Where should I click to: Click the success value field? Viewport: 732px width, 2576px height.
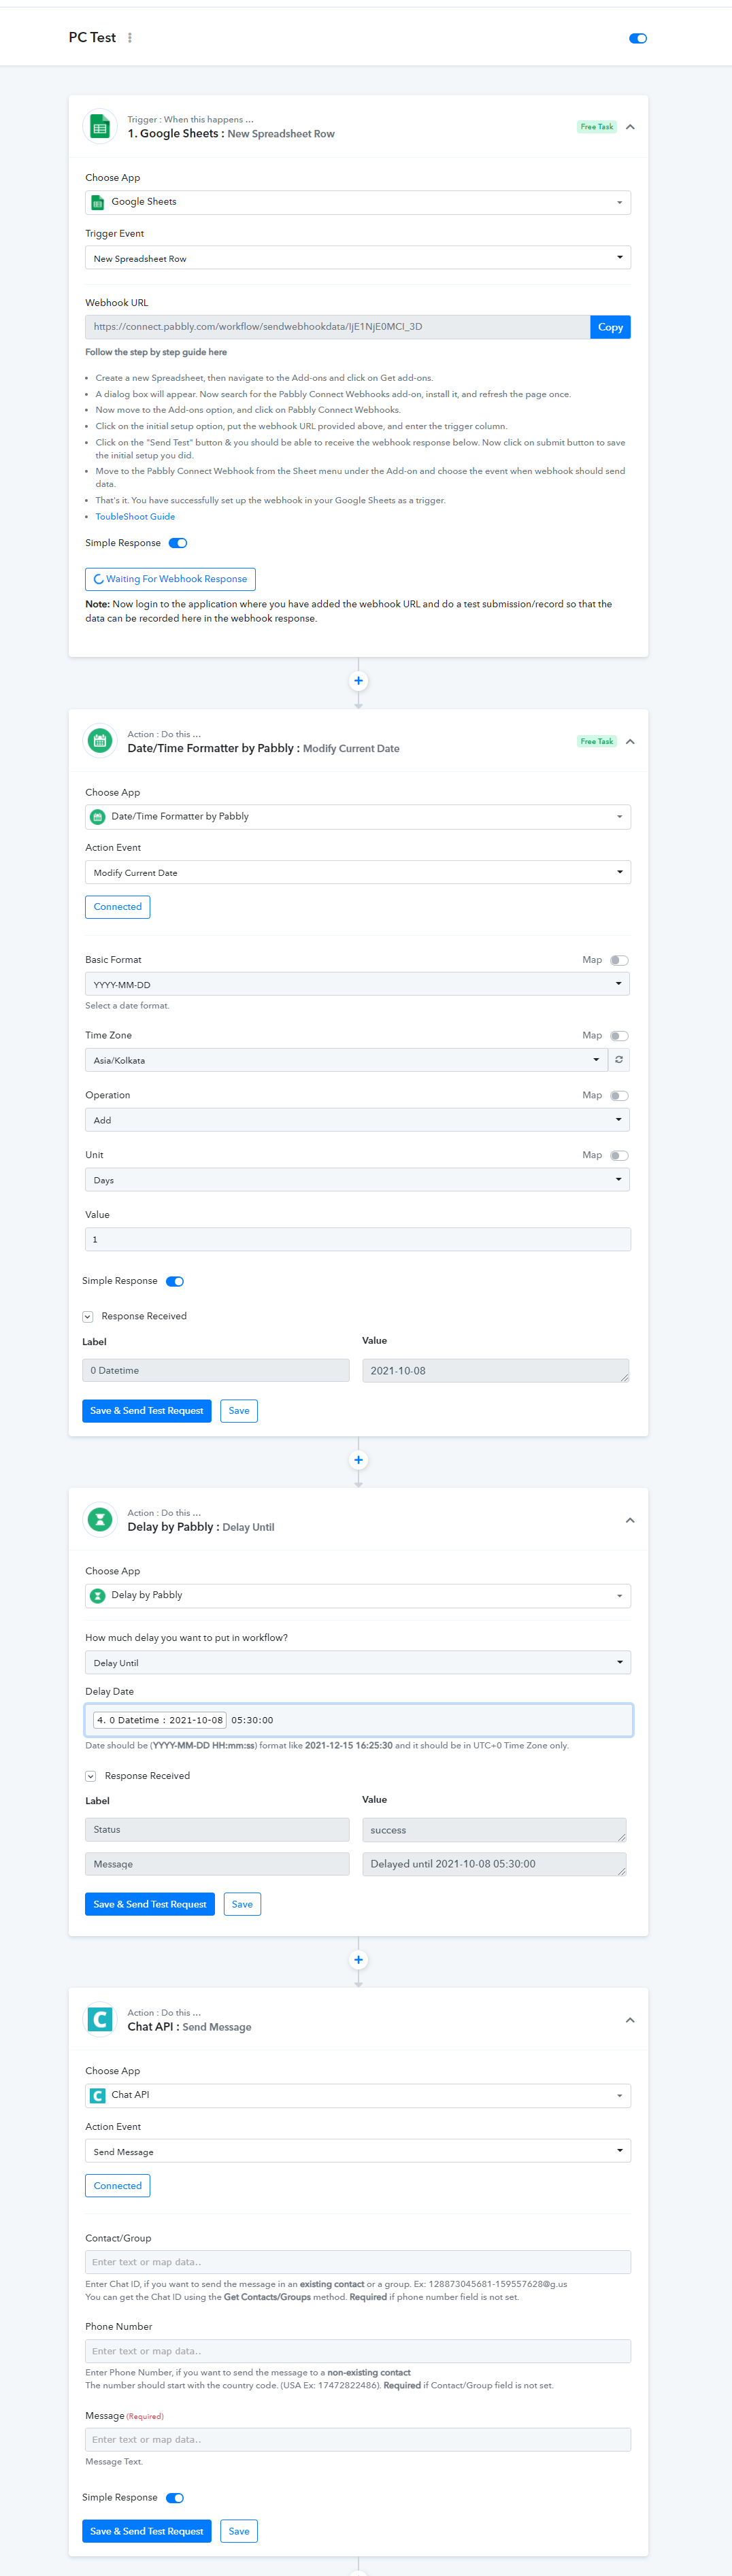click(494, 1831)
